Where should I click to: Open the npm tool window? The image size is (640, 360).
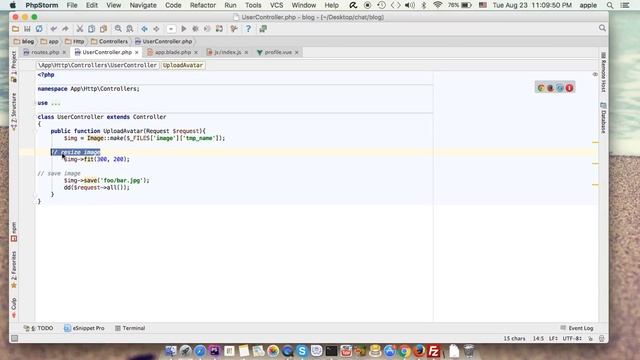coord(14,232)
